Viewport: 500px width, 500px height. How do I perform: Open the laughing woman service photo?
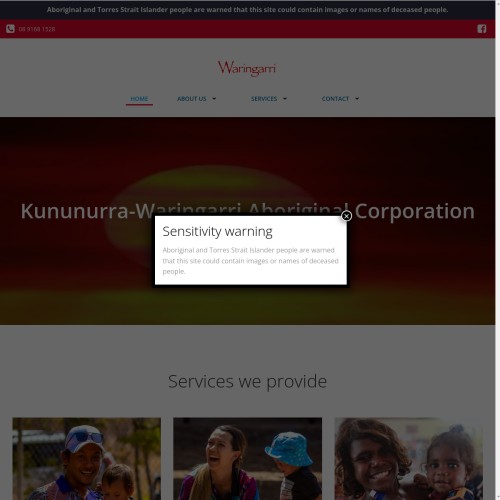tap(248, 459)
